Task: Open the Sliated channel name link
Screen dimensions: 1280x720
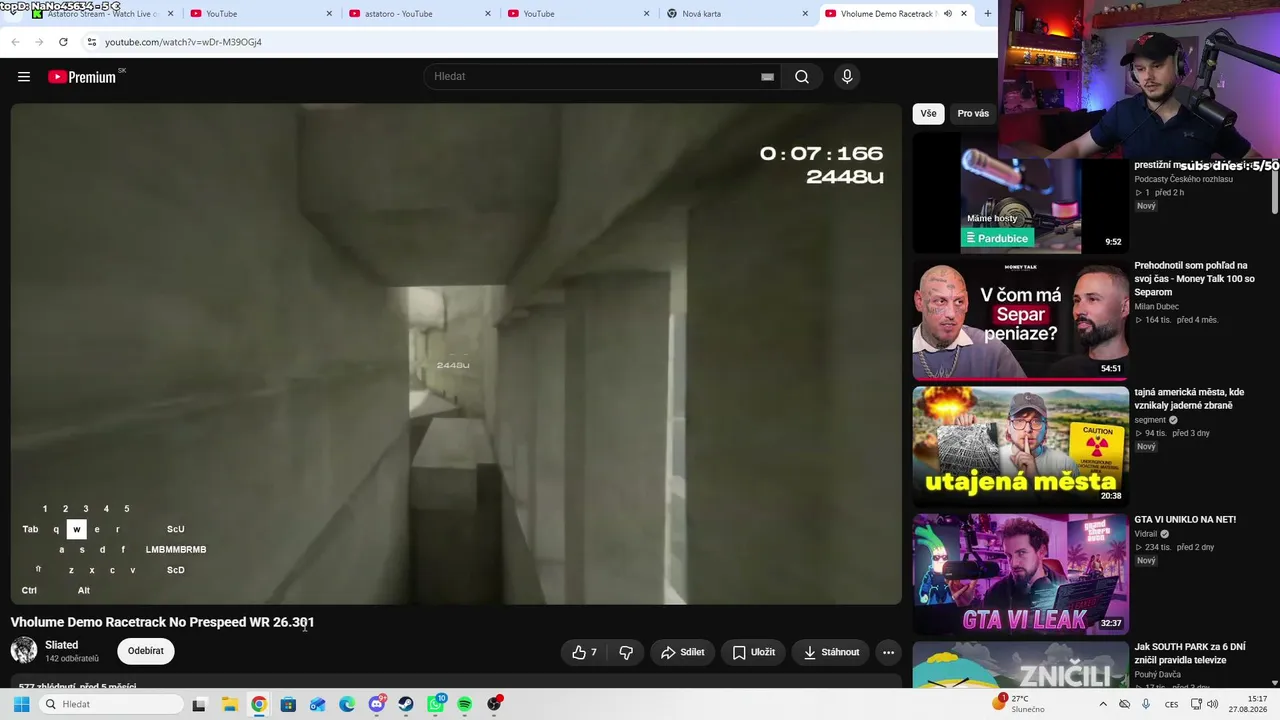Action: coord(61,645)
